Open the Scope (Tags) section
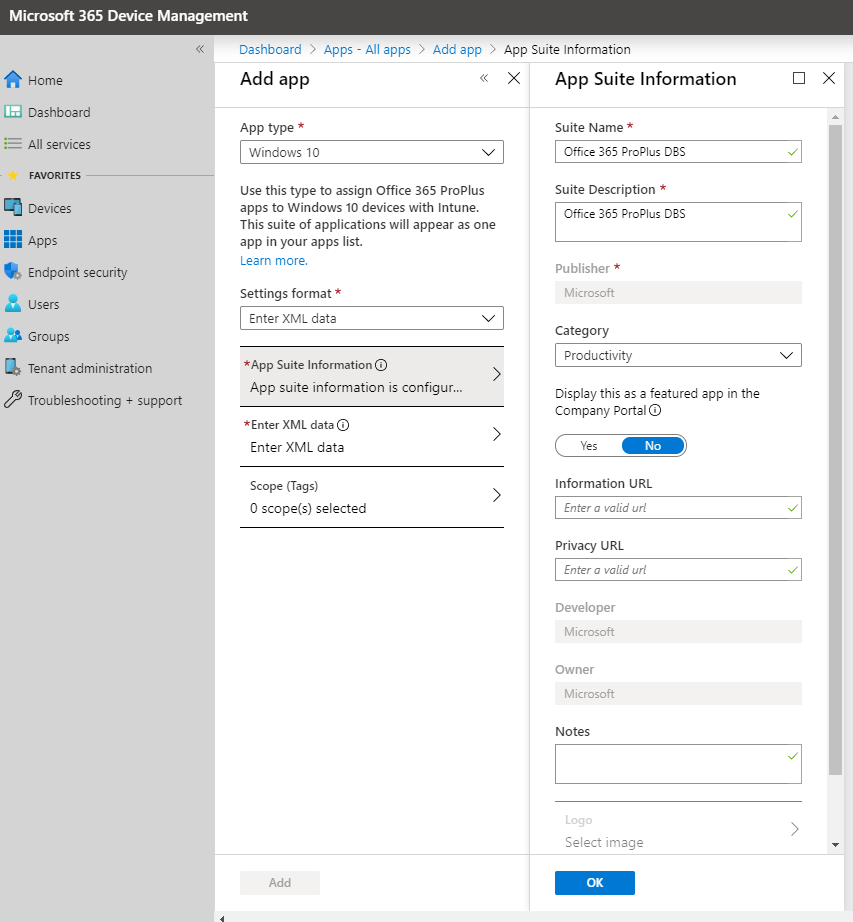Viewport: 853px width, 922px height. [x=371, y=497]
